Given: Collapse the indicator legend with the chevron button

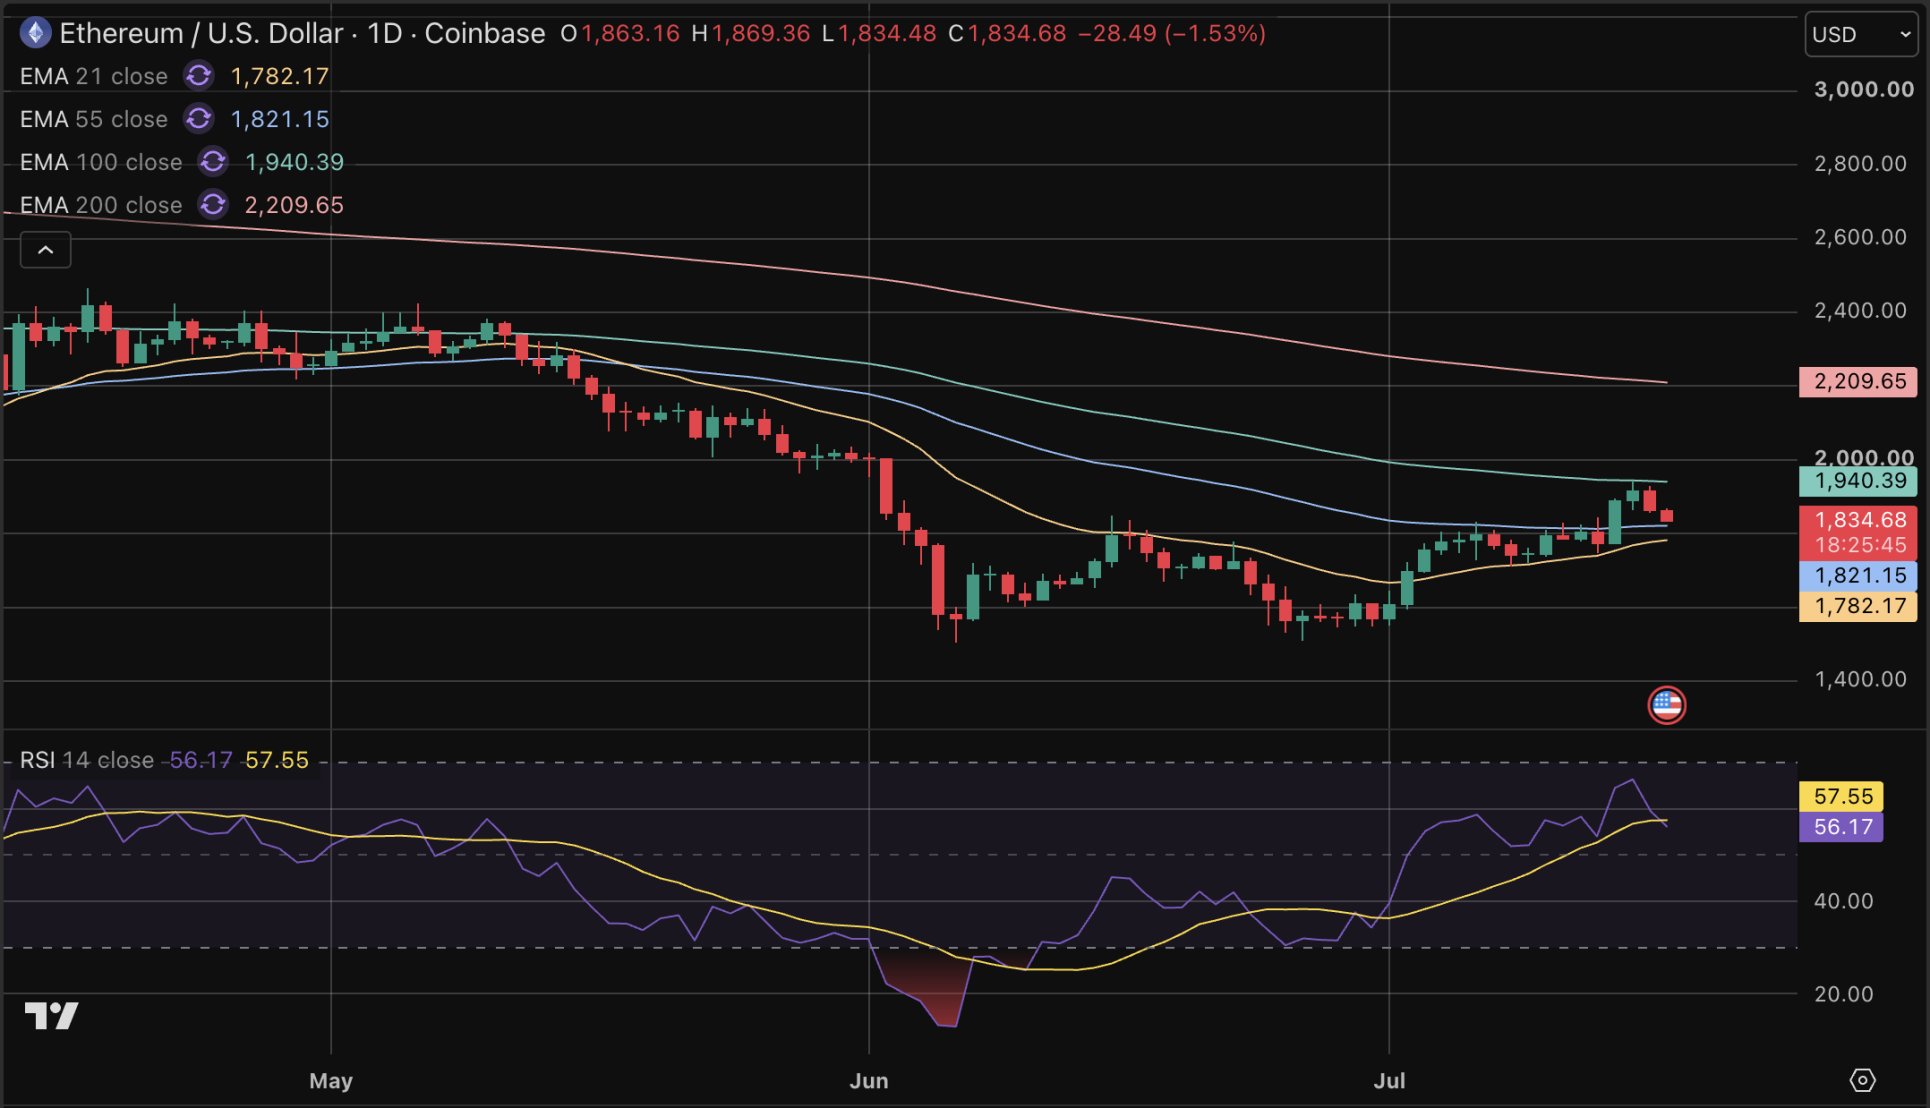Looking at the screenshot, I should coord(46,250).
